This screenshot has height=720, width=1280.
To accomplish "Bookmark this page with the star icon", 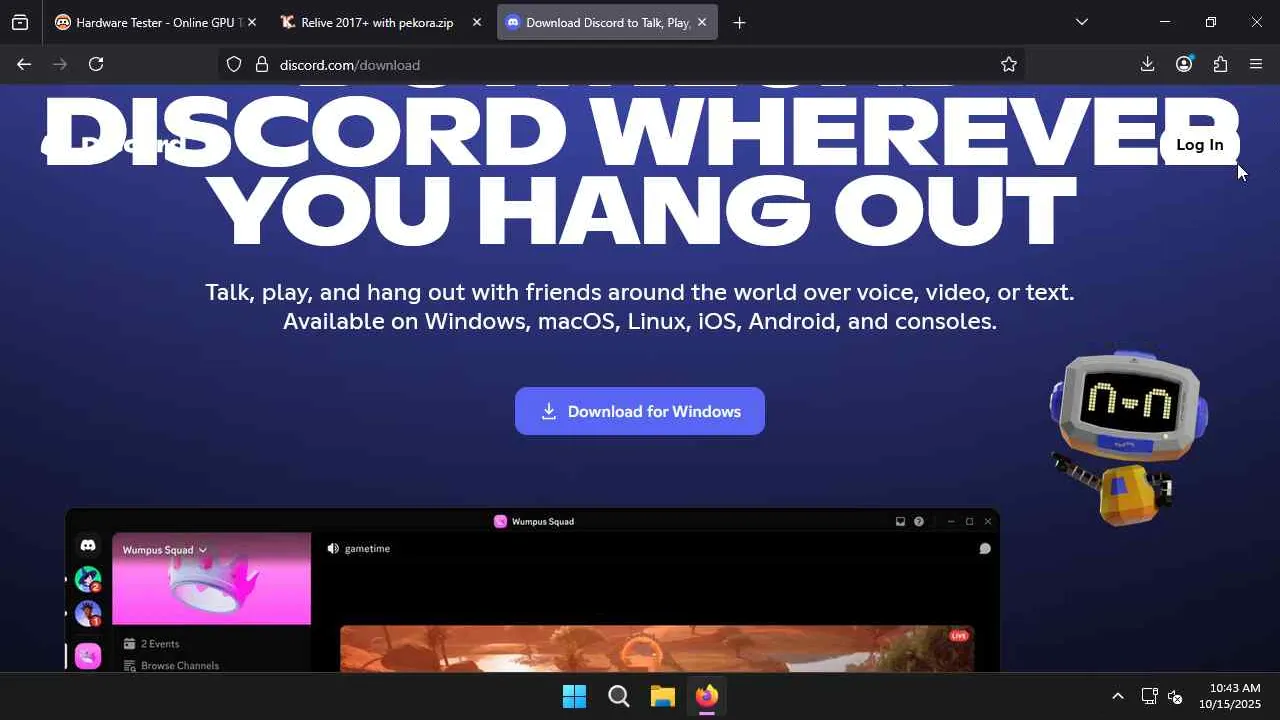I will [1009, 64].
